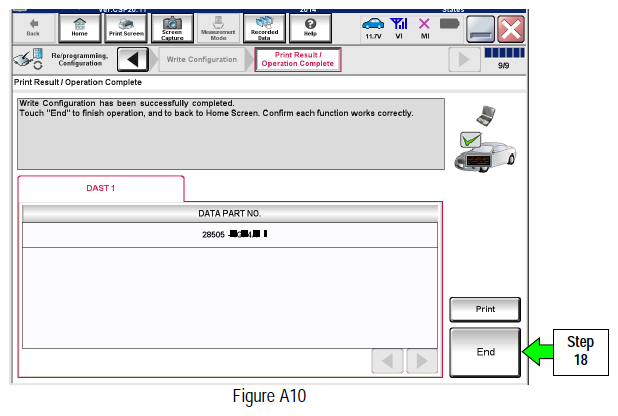Click the greyed next step arrow

click(x=464, y=60)
